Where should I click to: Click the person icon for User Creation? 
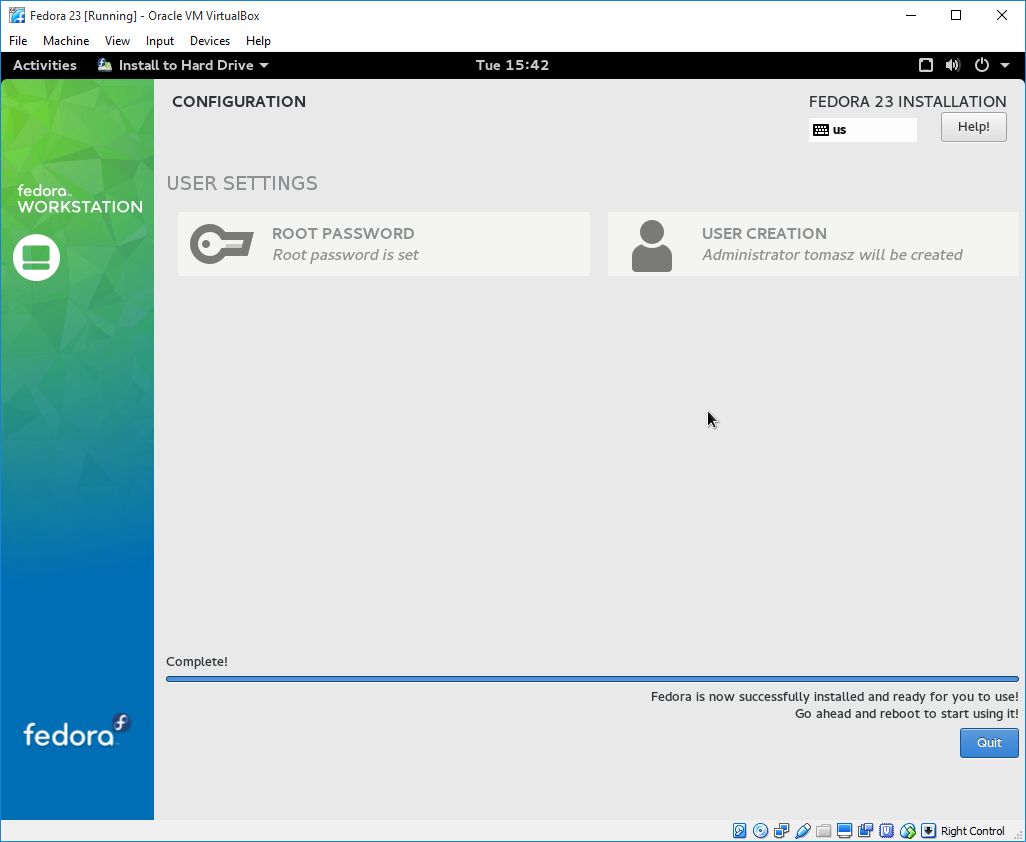click(x=652, y=245)
